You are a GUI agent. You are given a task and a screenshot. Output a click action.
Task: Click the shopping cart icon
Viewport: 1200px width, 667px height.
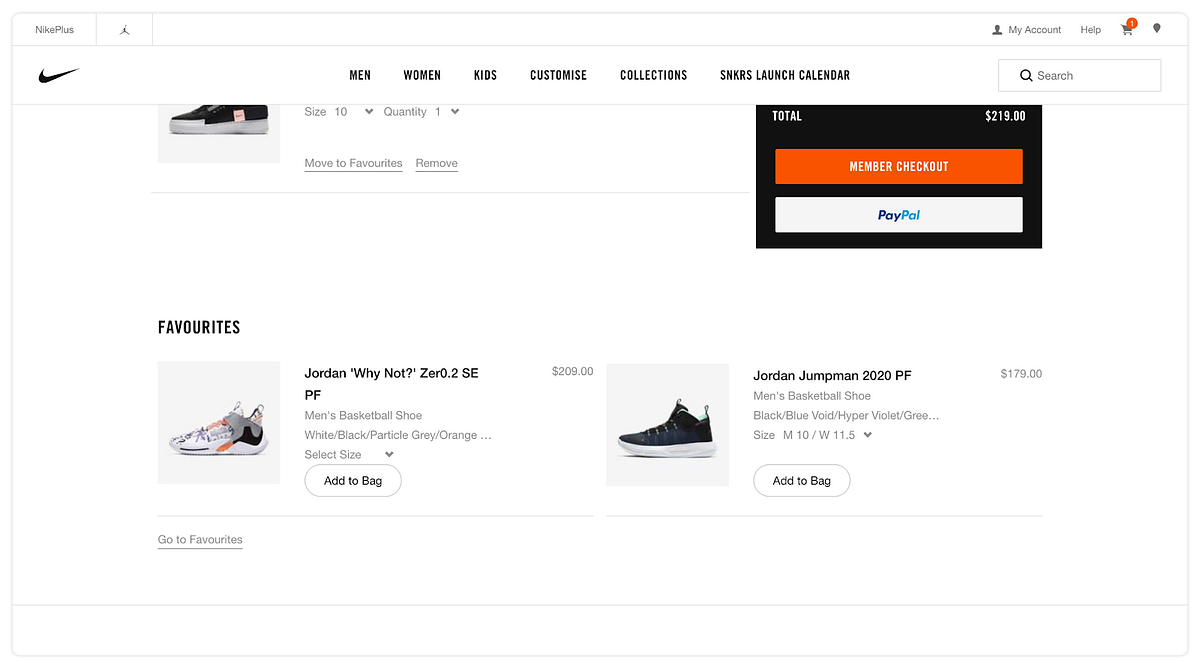coord(1125,30)
